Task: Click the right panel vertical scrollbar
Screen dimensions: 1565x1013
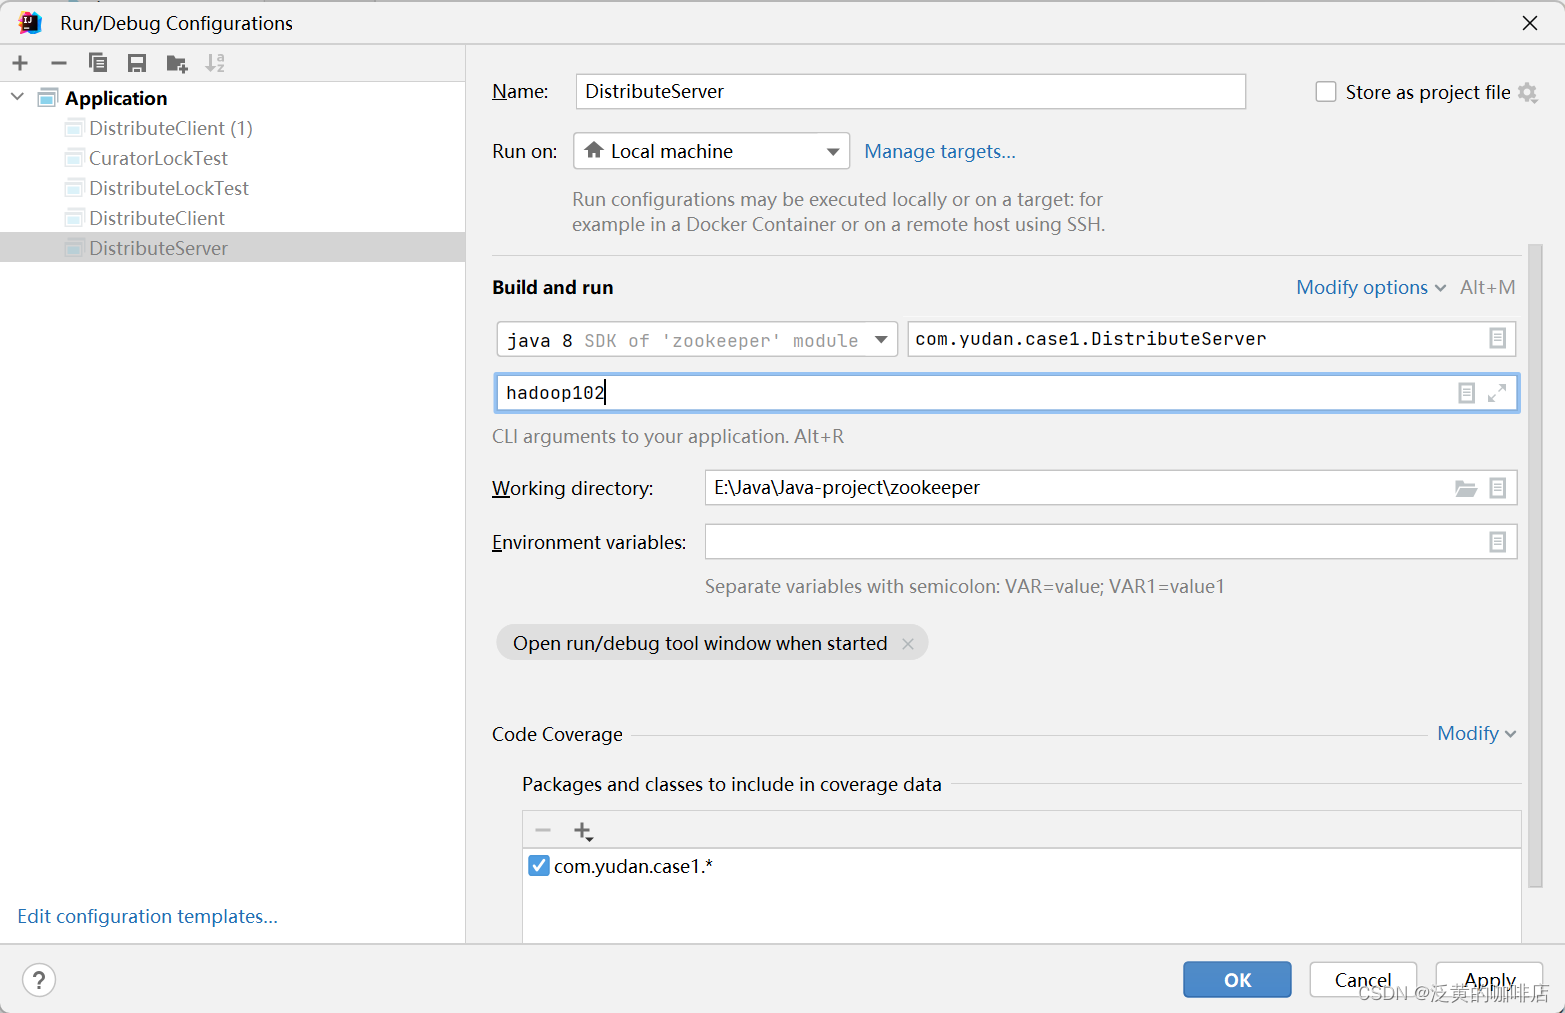Action: click(1535, 565)
